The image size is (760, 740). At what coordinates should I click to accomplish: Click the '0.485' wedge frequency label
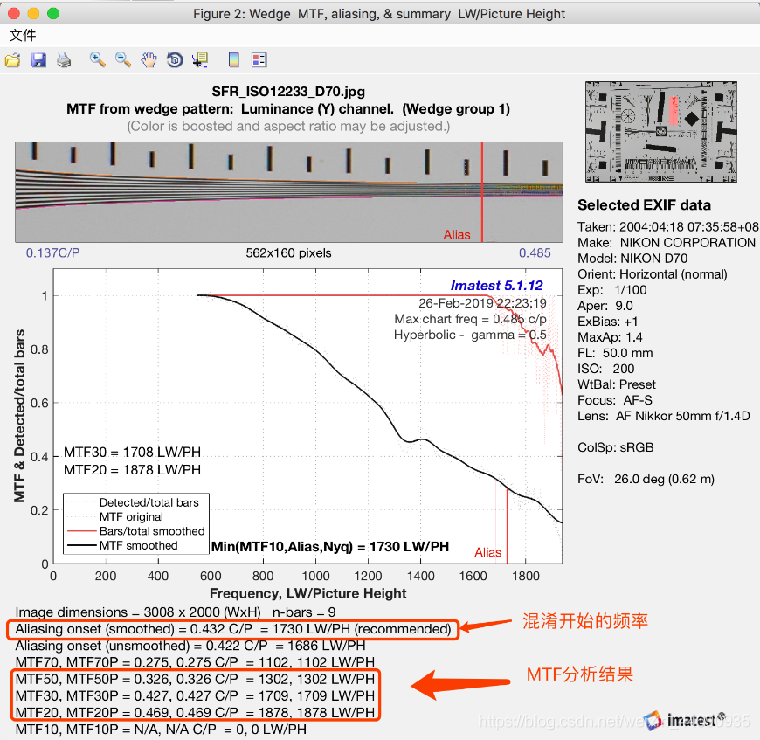click(x=535, y=253)
